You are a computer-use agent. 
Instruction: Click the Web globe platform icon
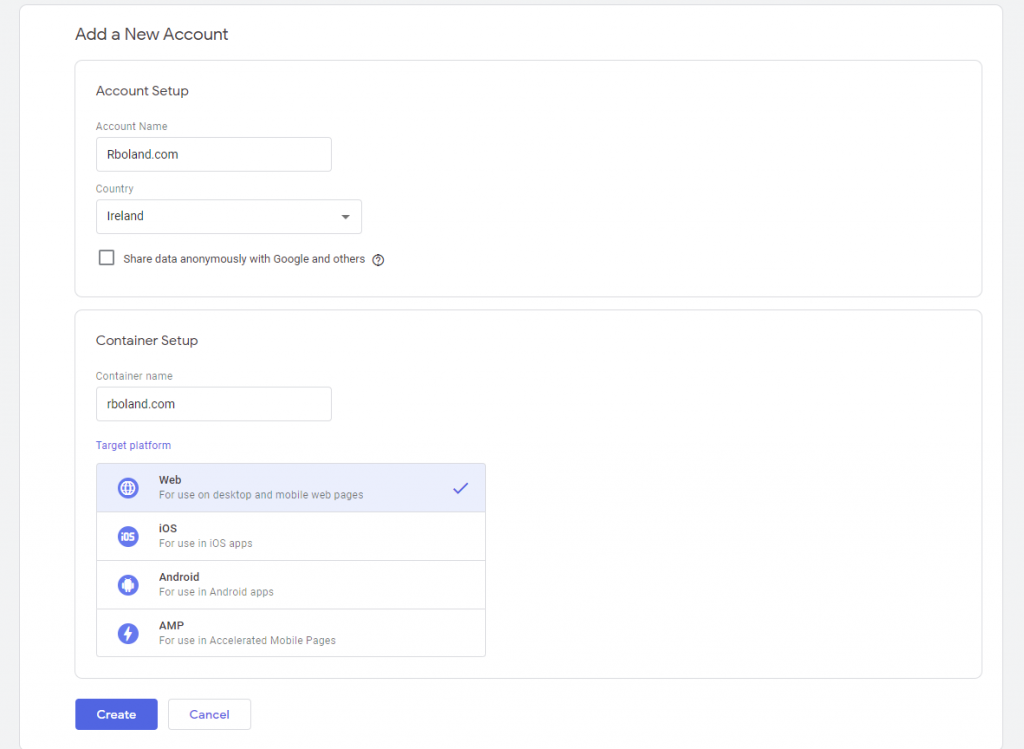click(128, 488)
